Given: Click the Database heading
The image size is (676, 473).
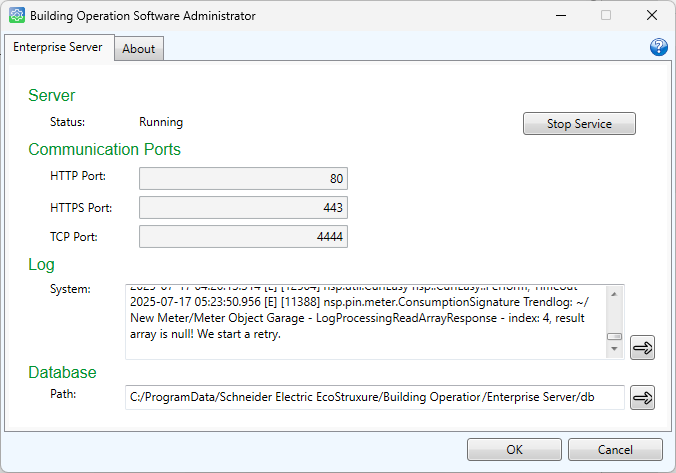Looking at the screenshot, I should point(62,372).
